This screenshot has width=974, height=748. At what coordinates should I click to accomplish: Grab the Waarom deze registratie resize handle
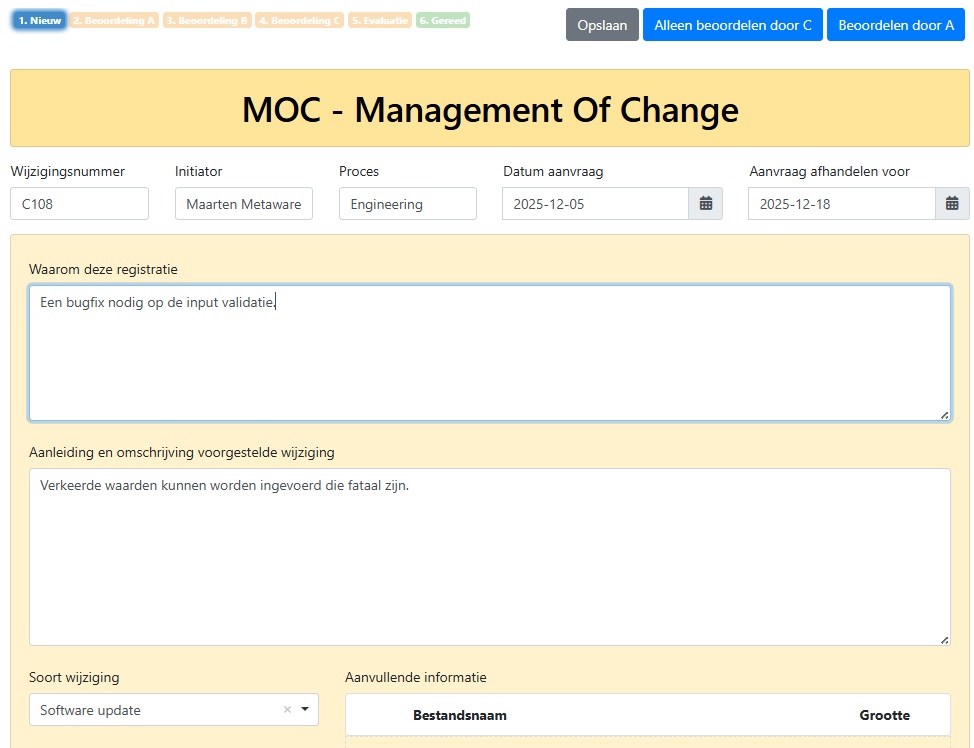point(944,414)
